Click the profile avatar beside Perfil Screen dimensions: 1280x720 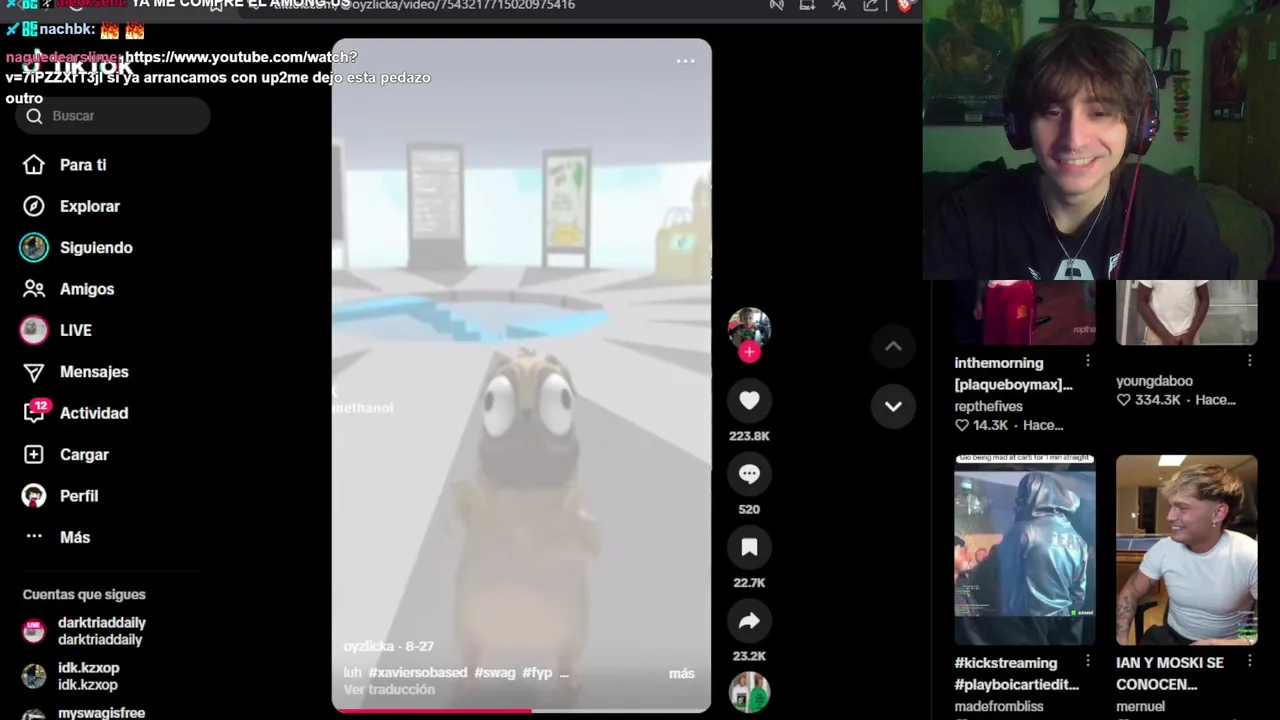[x=34, y=496]
